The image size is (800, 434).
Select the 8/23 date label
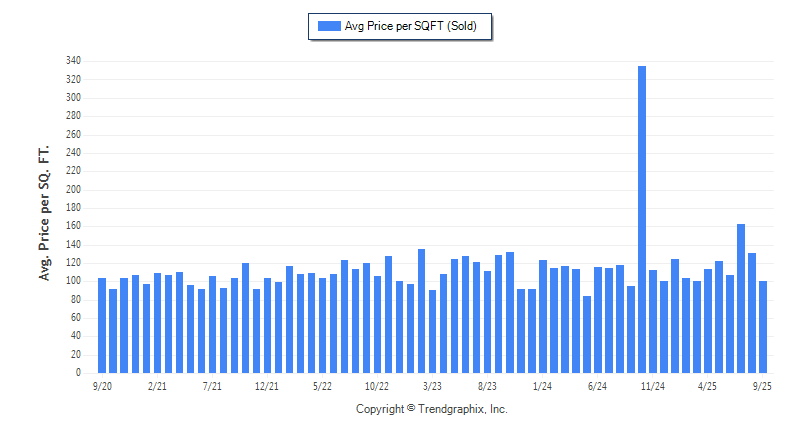(487, 385)
